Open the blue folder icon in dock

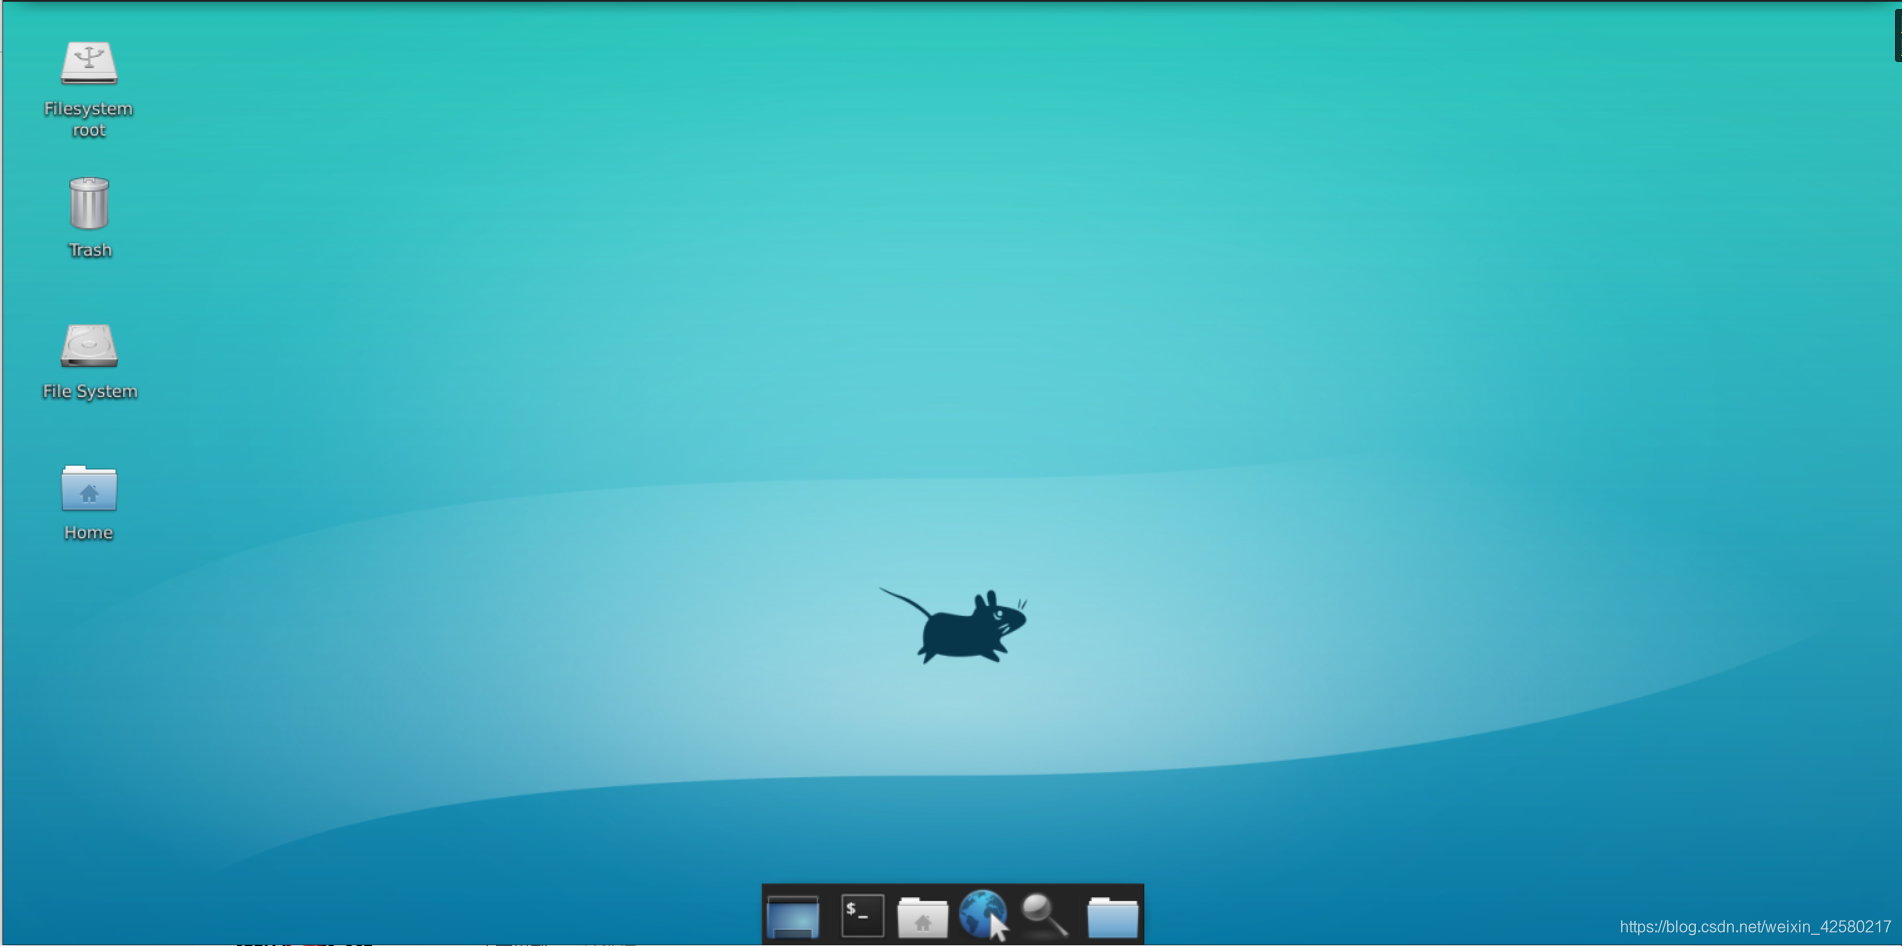click(x=1112, y=916)
